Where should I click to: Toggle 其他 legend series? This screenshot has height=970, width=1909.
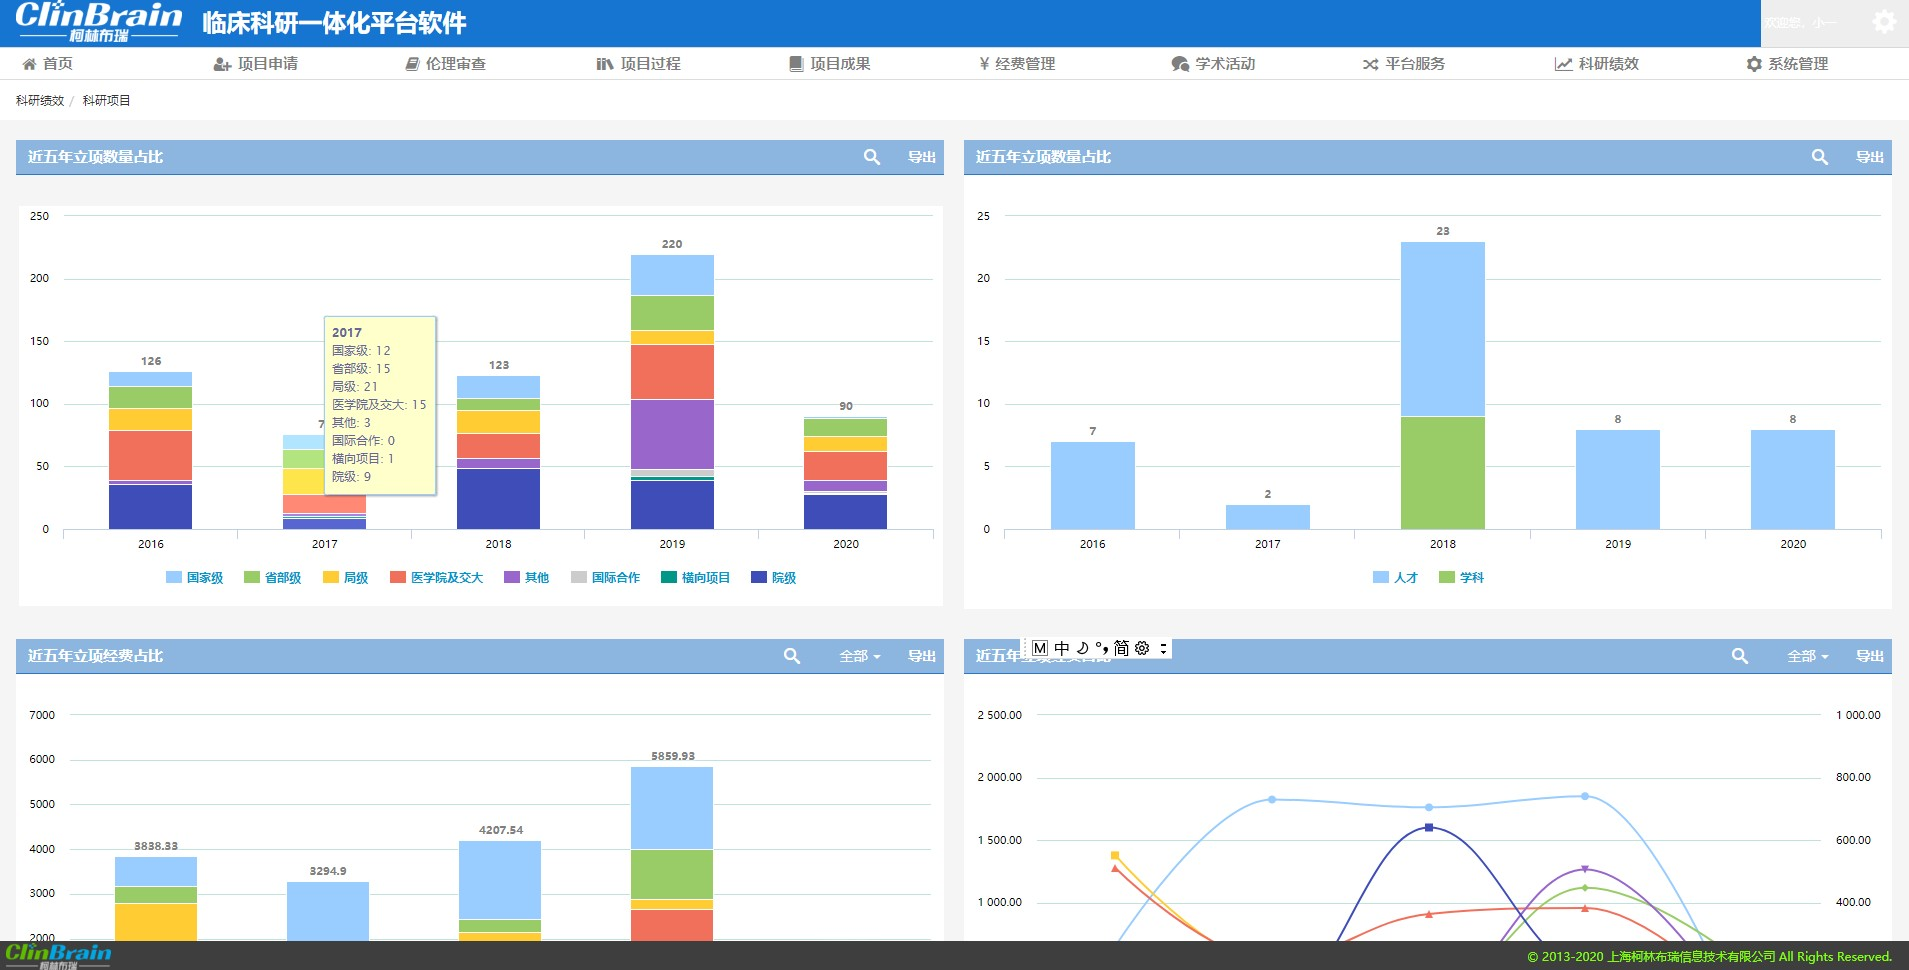coord(526,577)
